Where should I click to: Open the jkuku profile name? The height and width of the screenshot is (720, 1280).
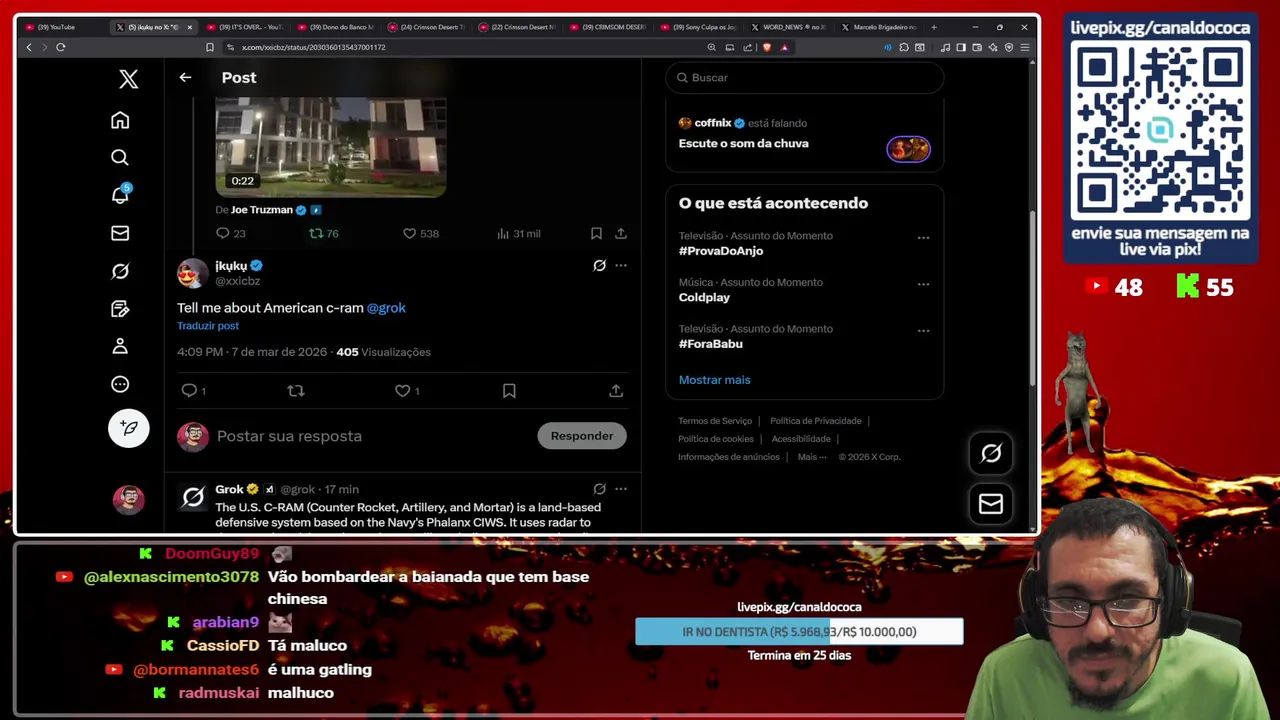231,265
